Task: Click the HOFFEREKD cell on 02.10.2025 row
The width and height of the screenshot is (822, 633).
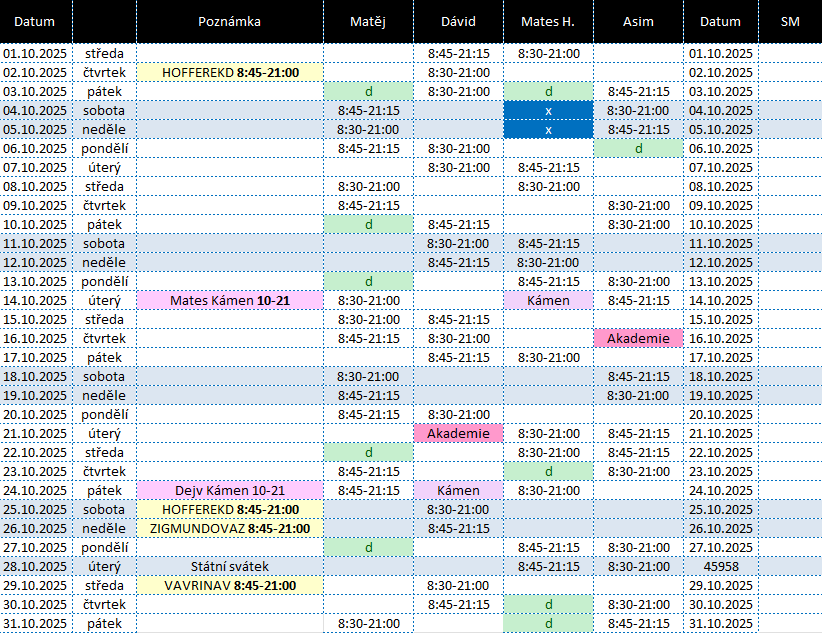Action: click(229, 72)
